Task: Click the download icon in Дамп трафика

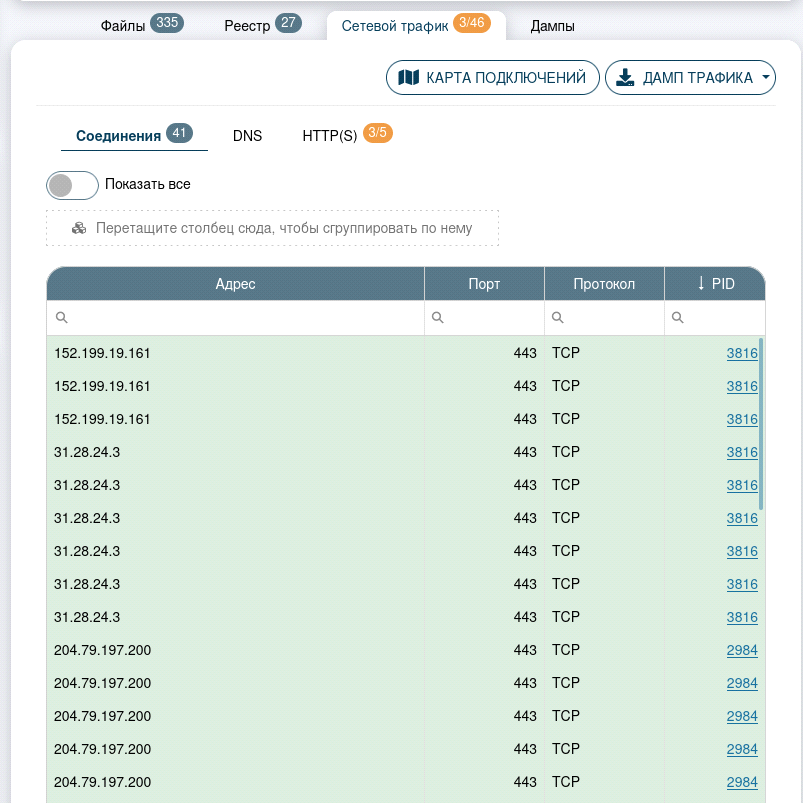Action: click(625, 78)
